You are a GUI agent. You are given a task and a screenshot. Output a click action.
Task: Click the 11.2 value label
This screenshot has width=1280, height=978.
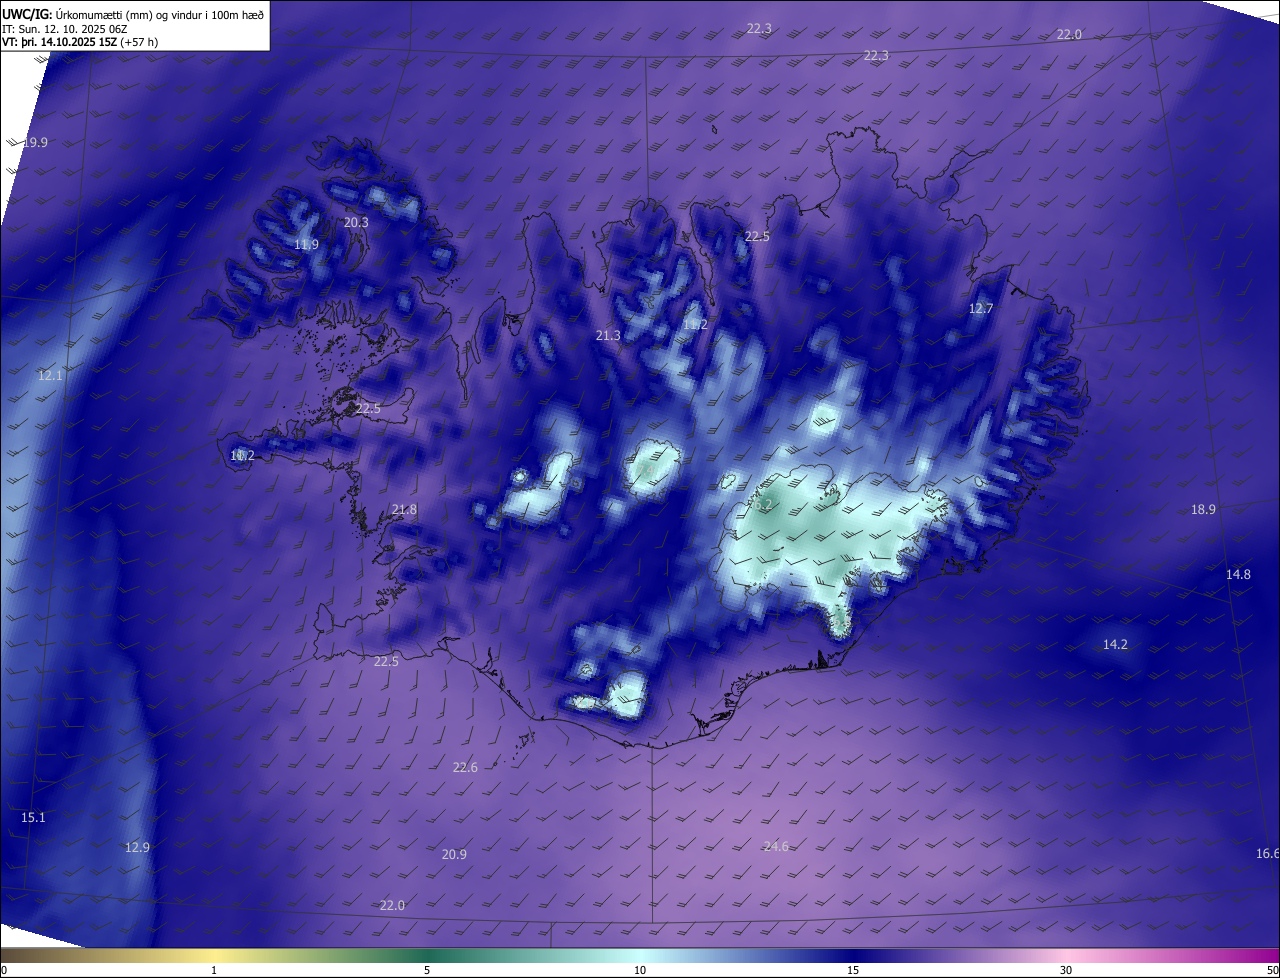tap(695, 324)
